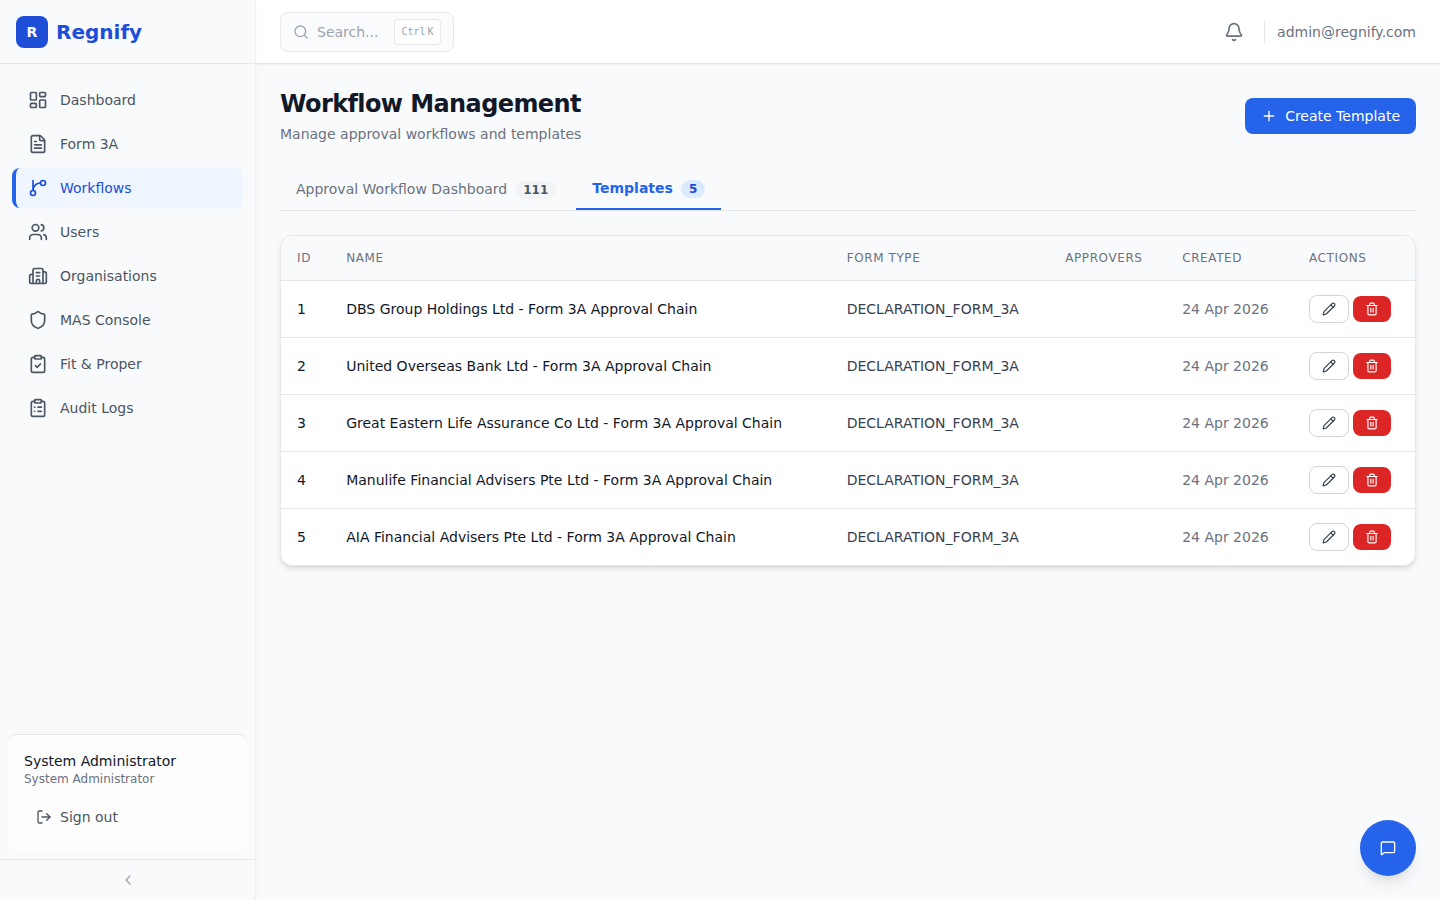Open Form 3A in the sidebar

[128, 144]
